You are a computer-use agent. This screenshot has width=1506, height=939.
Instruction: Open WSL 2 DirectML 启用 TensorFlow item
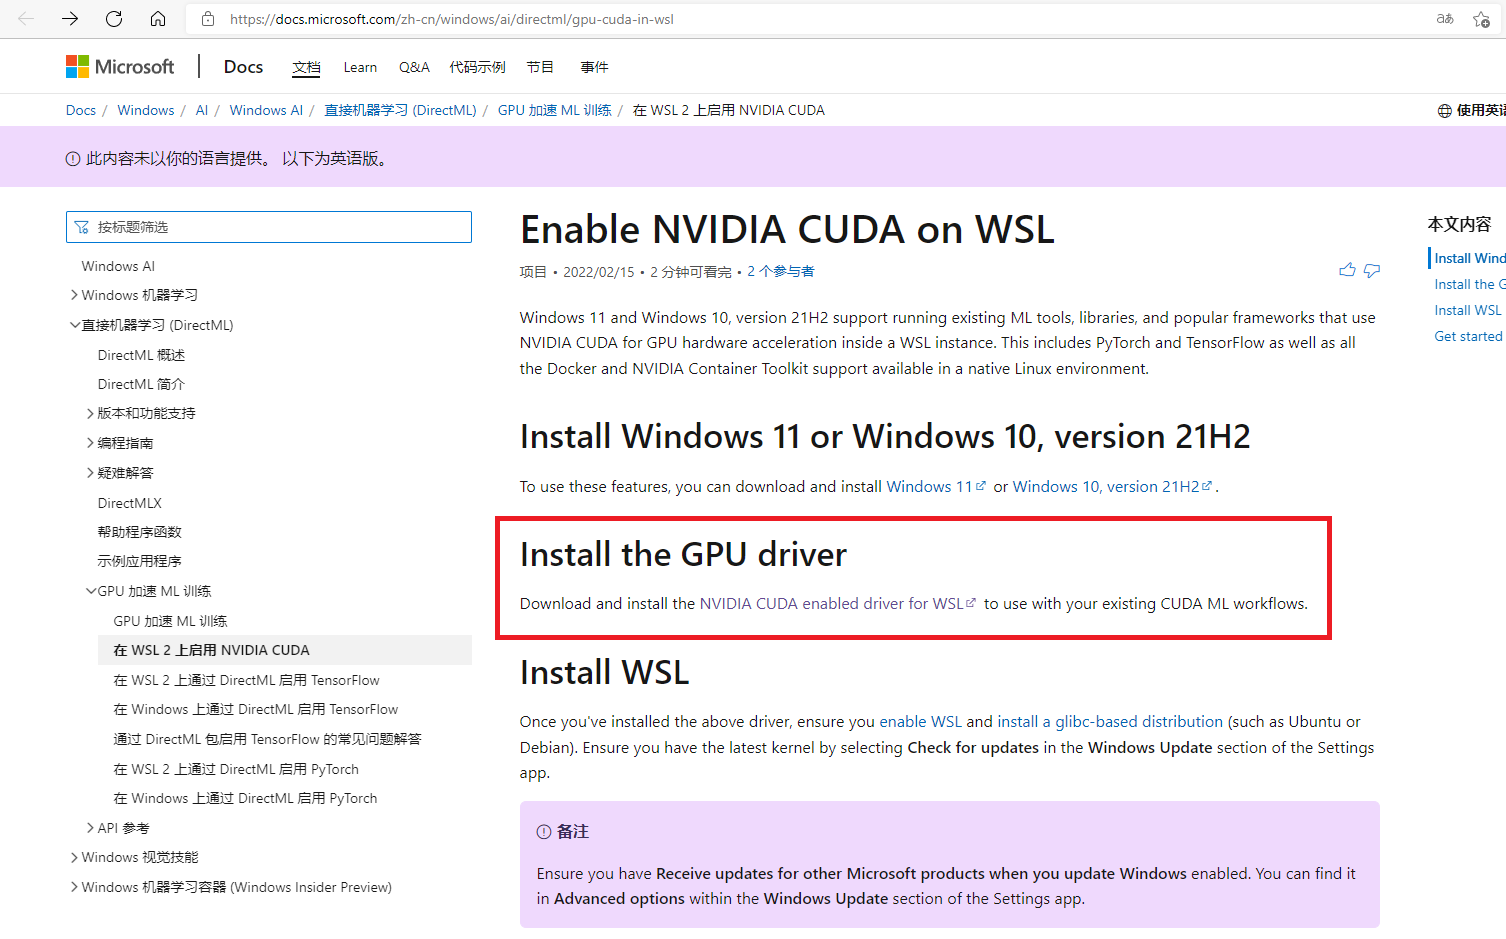246,680
